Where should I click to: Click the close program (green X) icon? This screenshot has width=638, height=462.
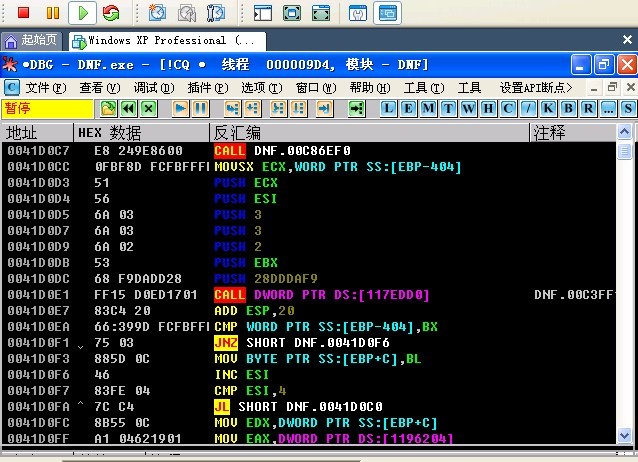click(149, 108)
